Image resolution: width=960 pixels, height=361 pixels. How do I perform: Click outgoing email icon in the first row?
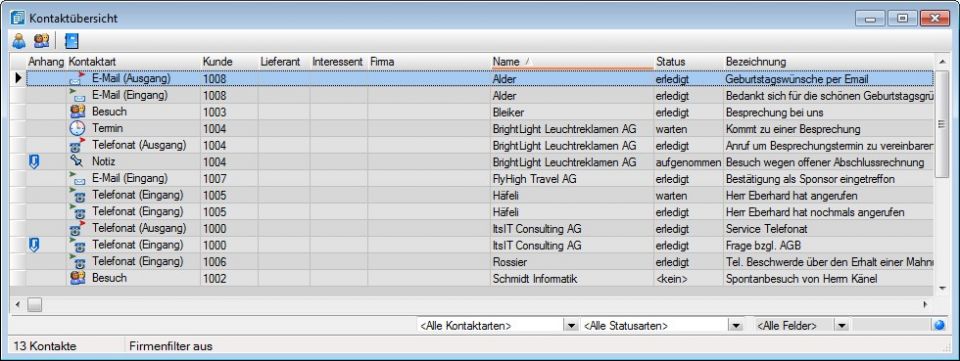(x=77, y=78)
